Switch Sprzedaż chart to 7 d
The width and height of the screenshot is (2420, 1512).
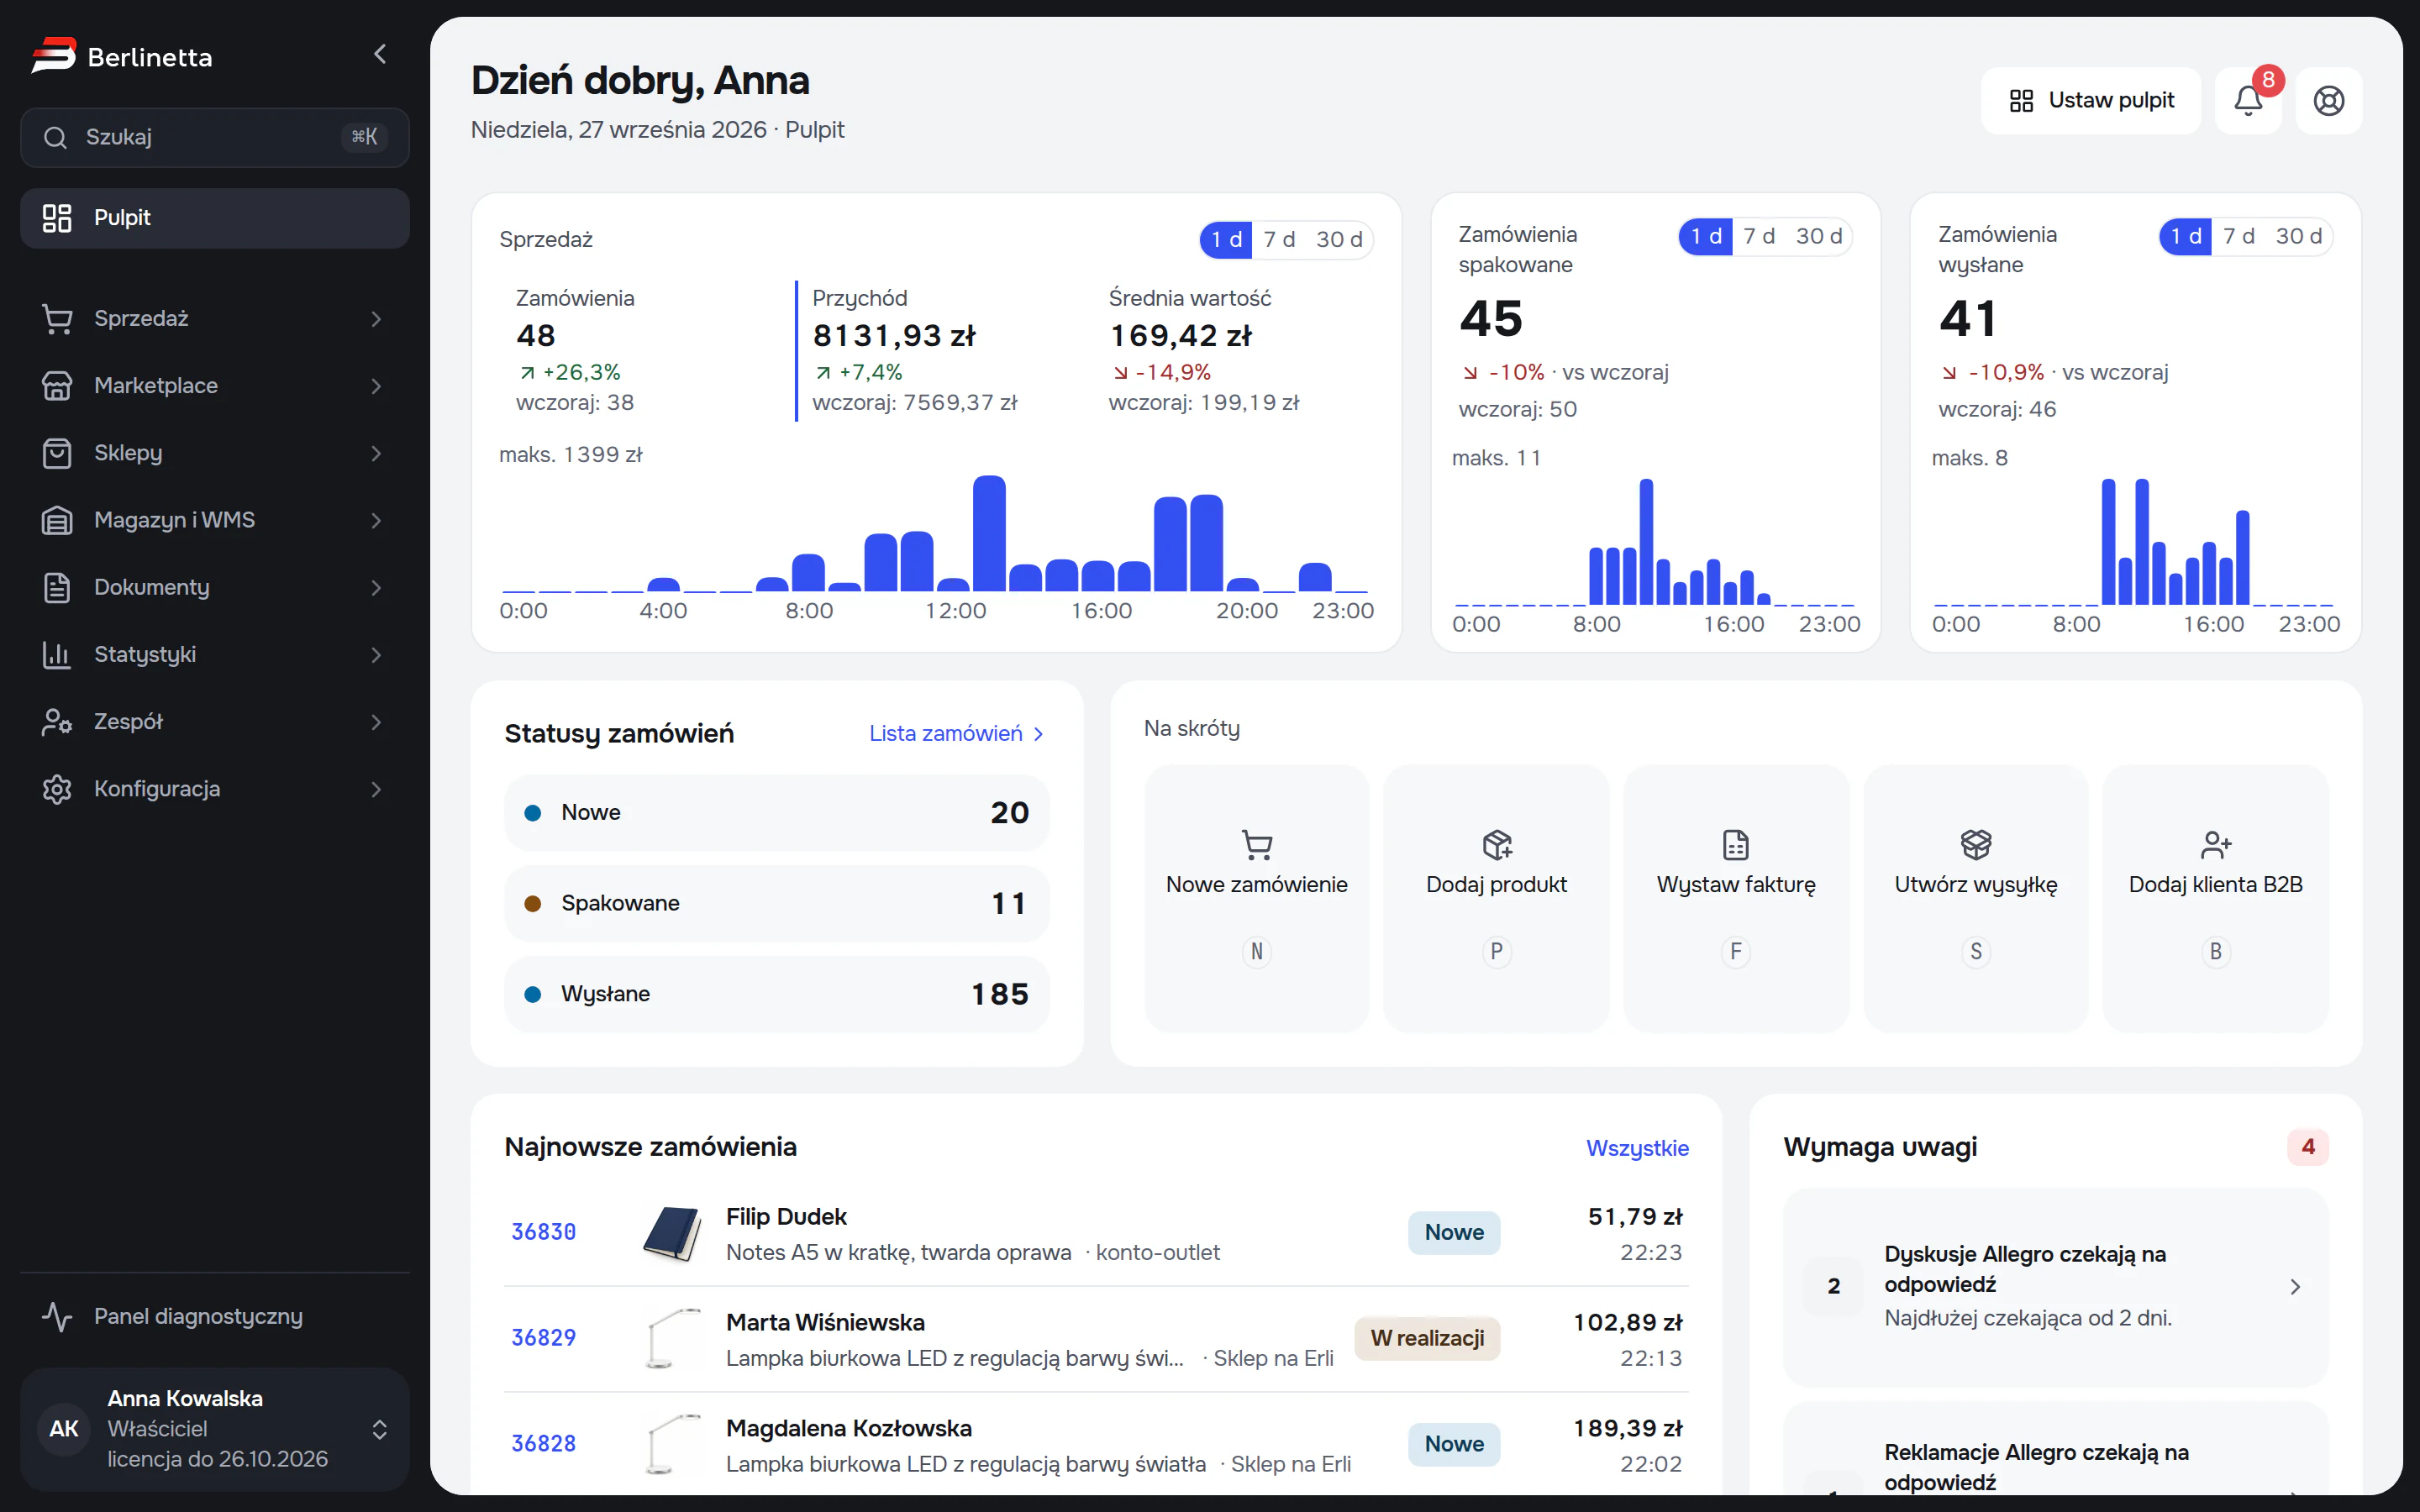point(1279,240)
